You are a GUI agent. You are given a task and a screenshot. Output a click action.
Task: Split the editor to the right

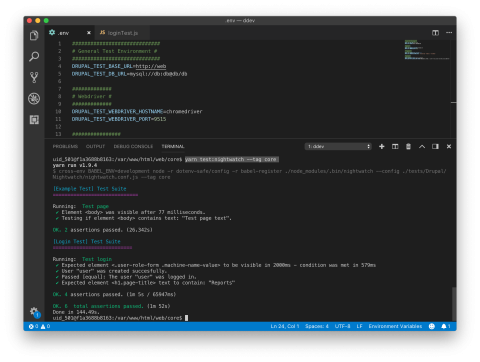435,33
